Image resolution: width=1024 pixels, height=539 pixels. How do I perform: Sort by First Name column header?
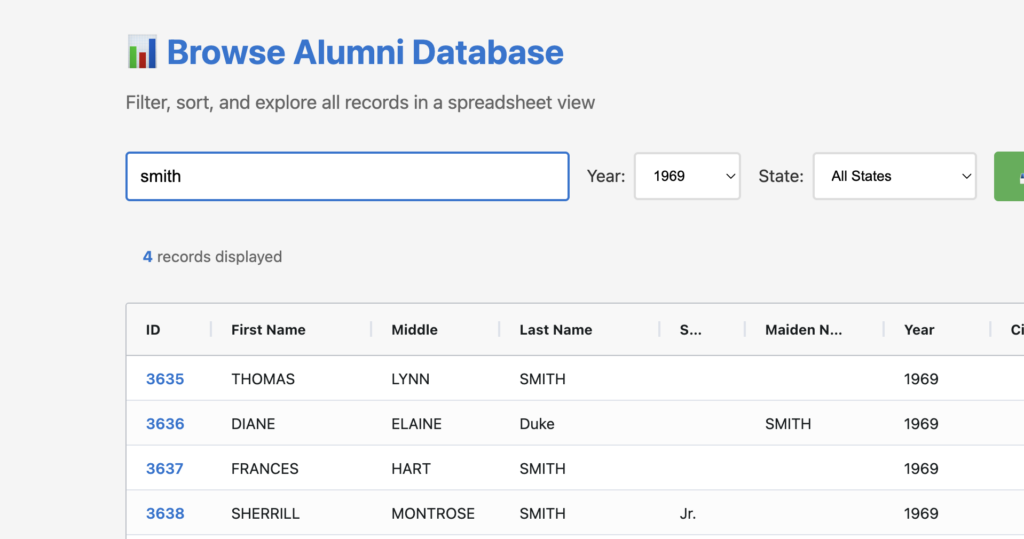(x=268, y=330)
